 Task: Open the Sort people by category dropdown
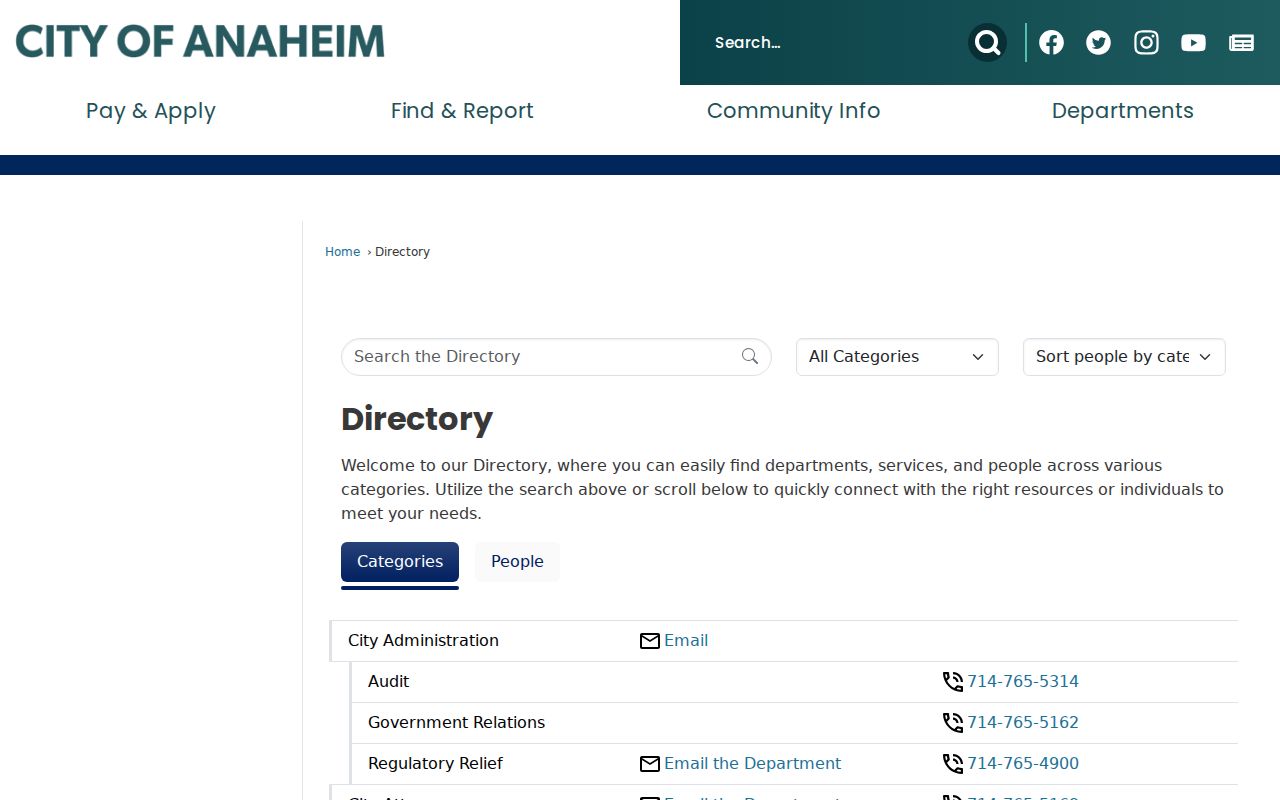tap(1124, 357)
